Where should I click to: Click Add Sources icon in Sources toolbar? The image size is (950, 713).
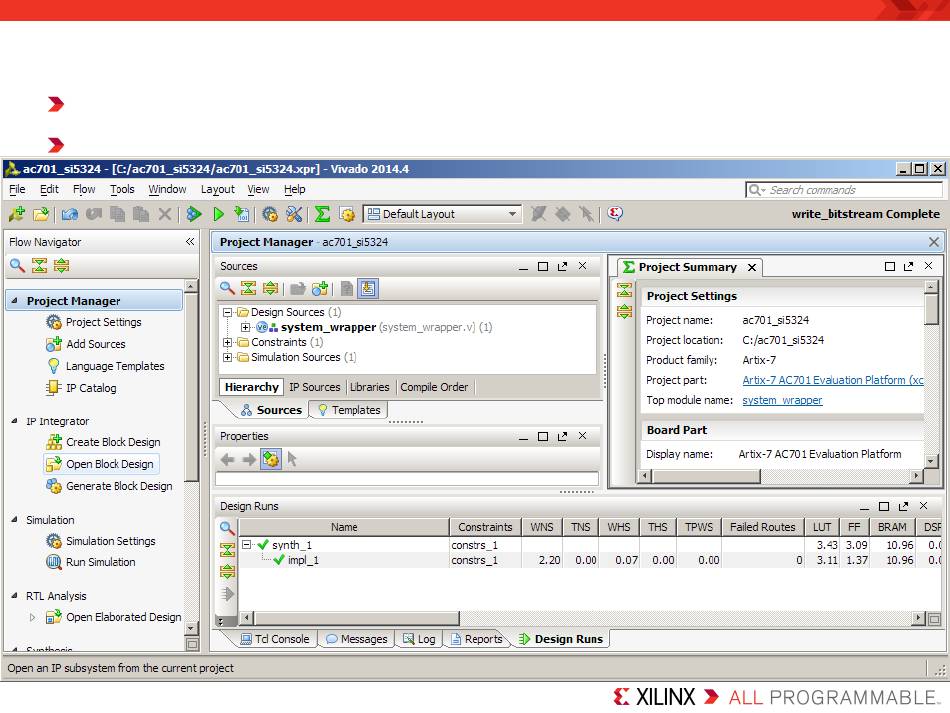point(320,288)
